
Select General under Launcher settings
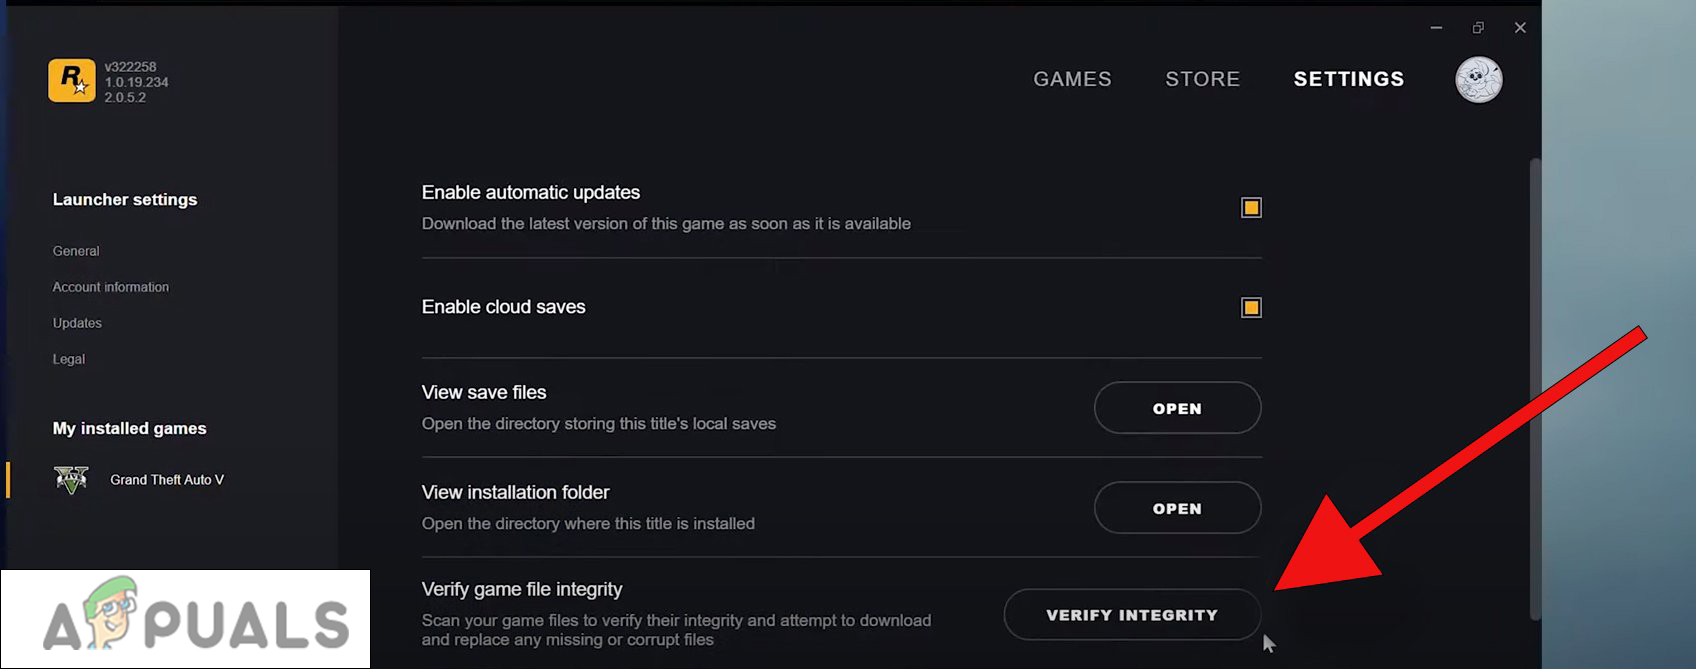(76, 251)
